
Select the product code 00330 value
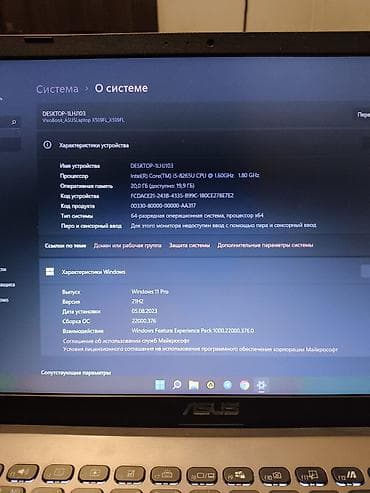163,205
